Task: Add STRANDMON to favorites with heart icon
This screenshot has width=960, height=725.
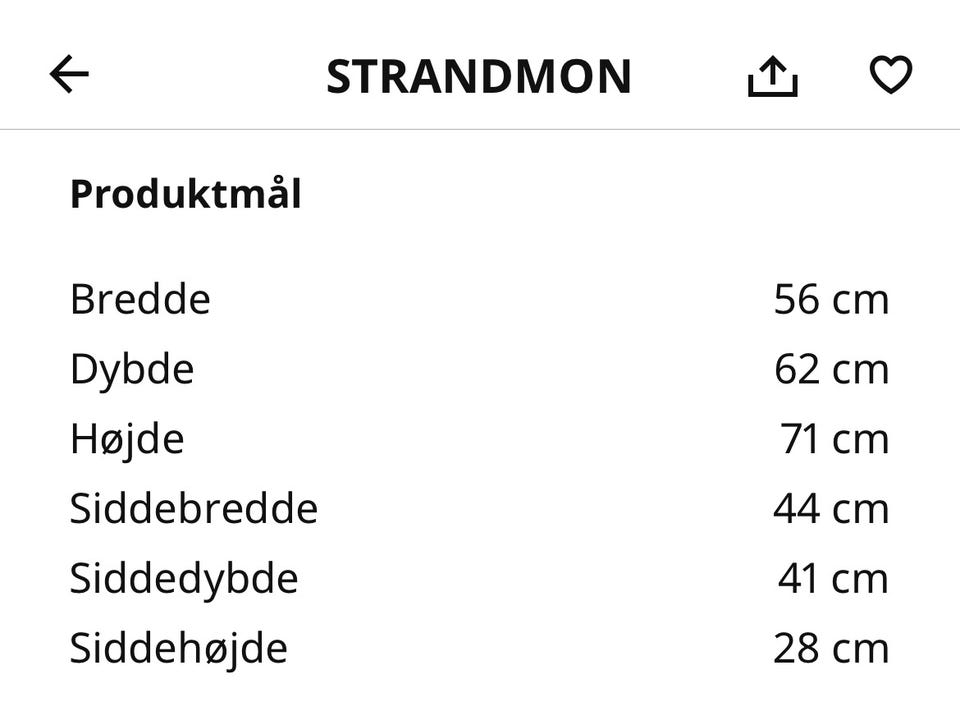Action: point(891,75)
